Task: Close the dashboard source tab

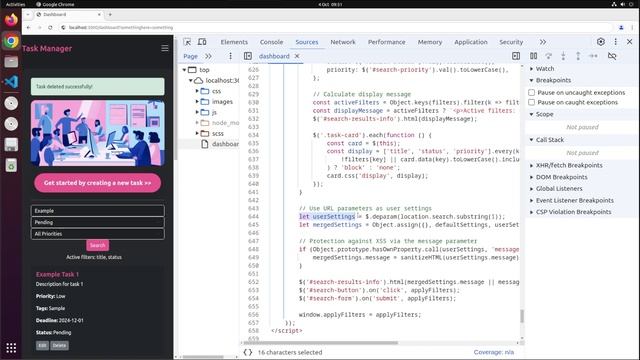Action: [x=297, y=56]
